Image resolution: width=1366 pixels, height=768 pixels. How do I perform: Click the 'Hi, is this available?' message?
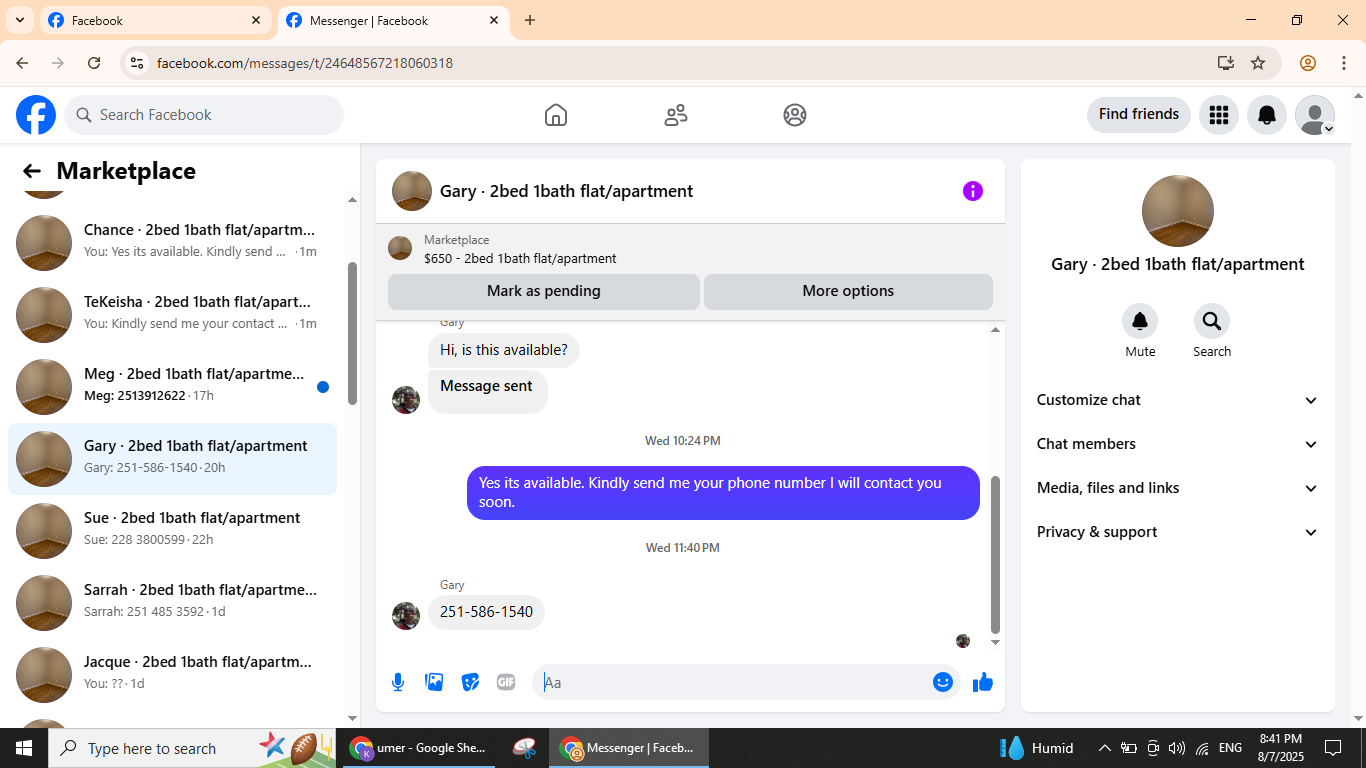point(504,350)
